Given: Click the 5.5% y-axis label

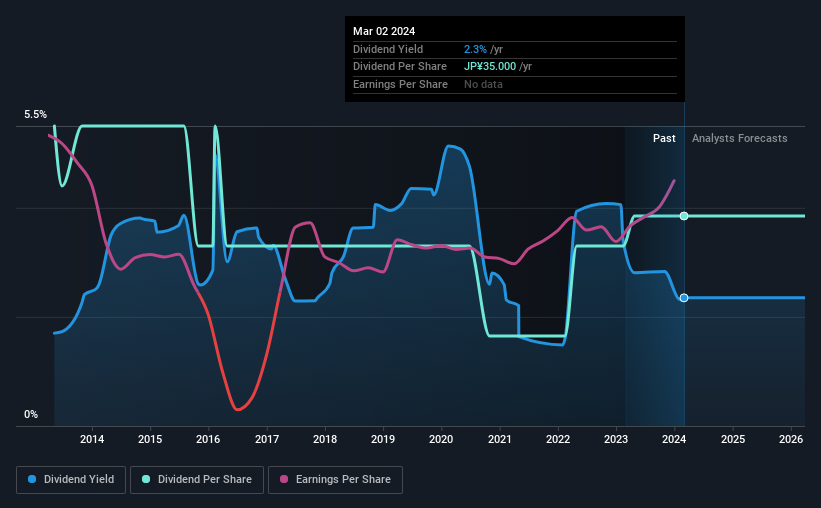Looking at the screenshot, I should (x=35, y=114).
